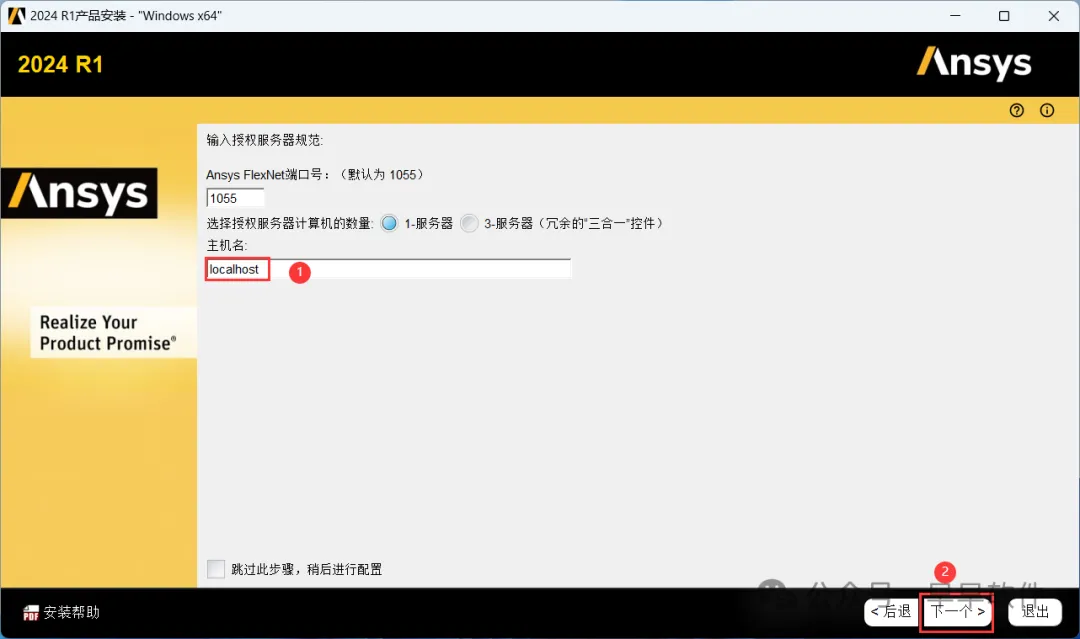Maximize the installer window
Viewport: 1080px width, 639px height.
[1004, 16]
